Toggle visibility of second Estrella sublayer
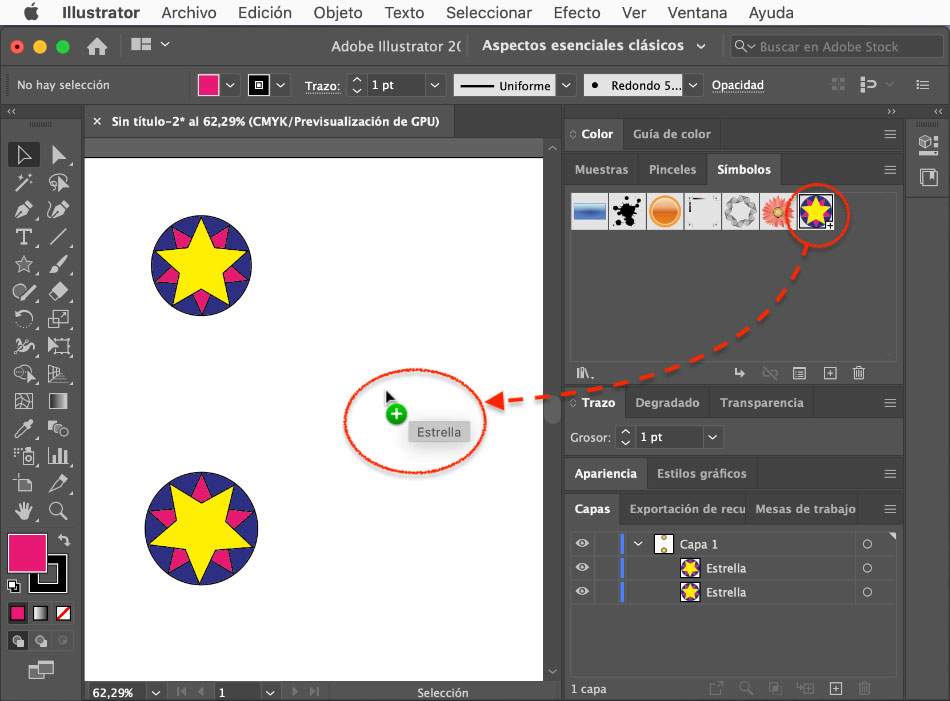This screenshot has width=950, height=701. [581, 592]
